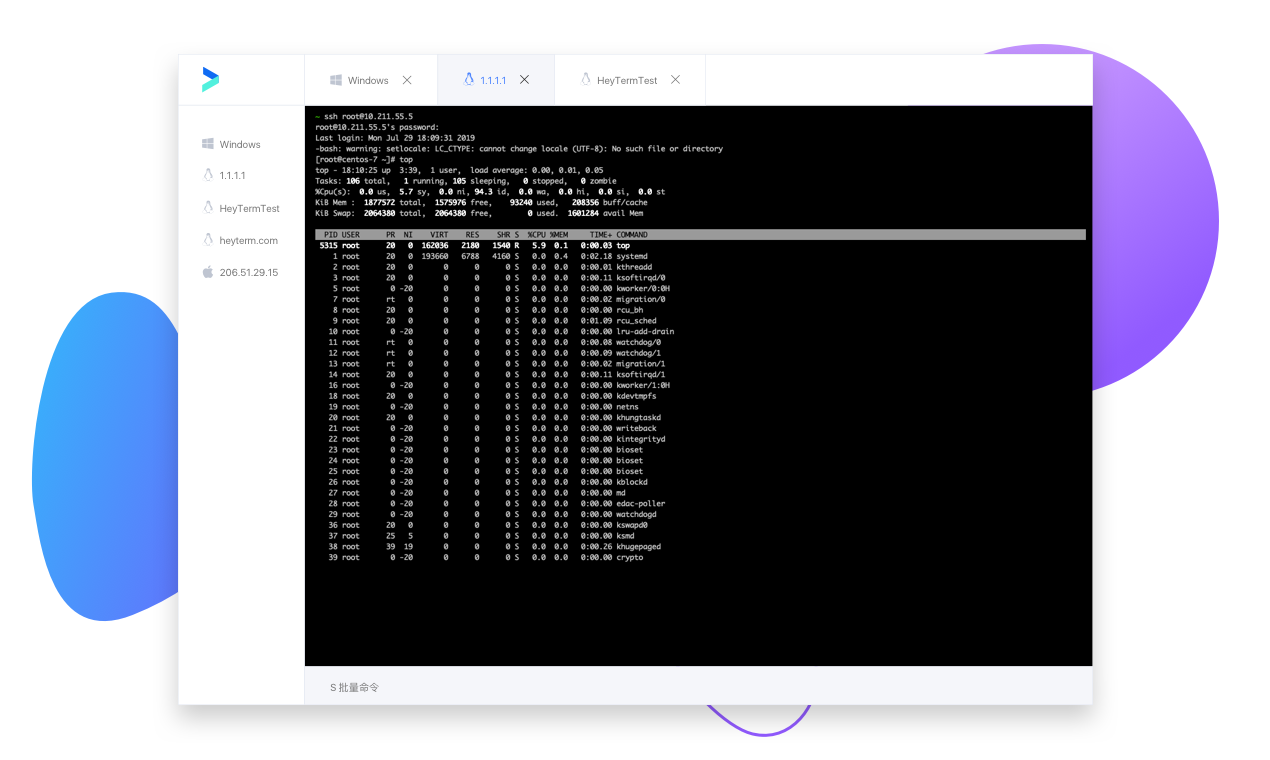Switch to the 1.1.1.1 tab
This screenshot has width=1270, height=760.
point(496,80)
